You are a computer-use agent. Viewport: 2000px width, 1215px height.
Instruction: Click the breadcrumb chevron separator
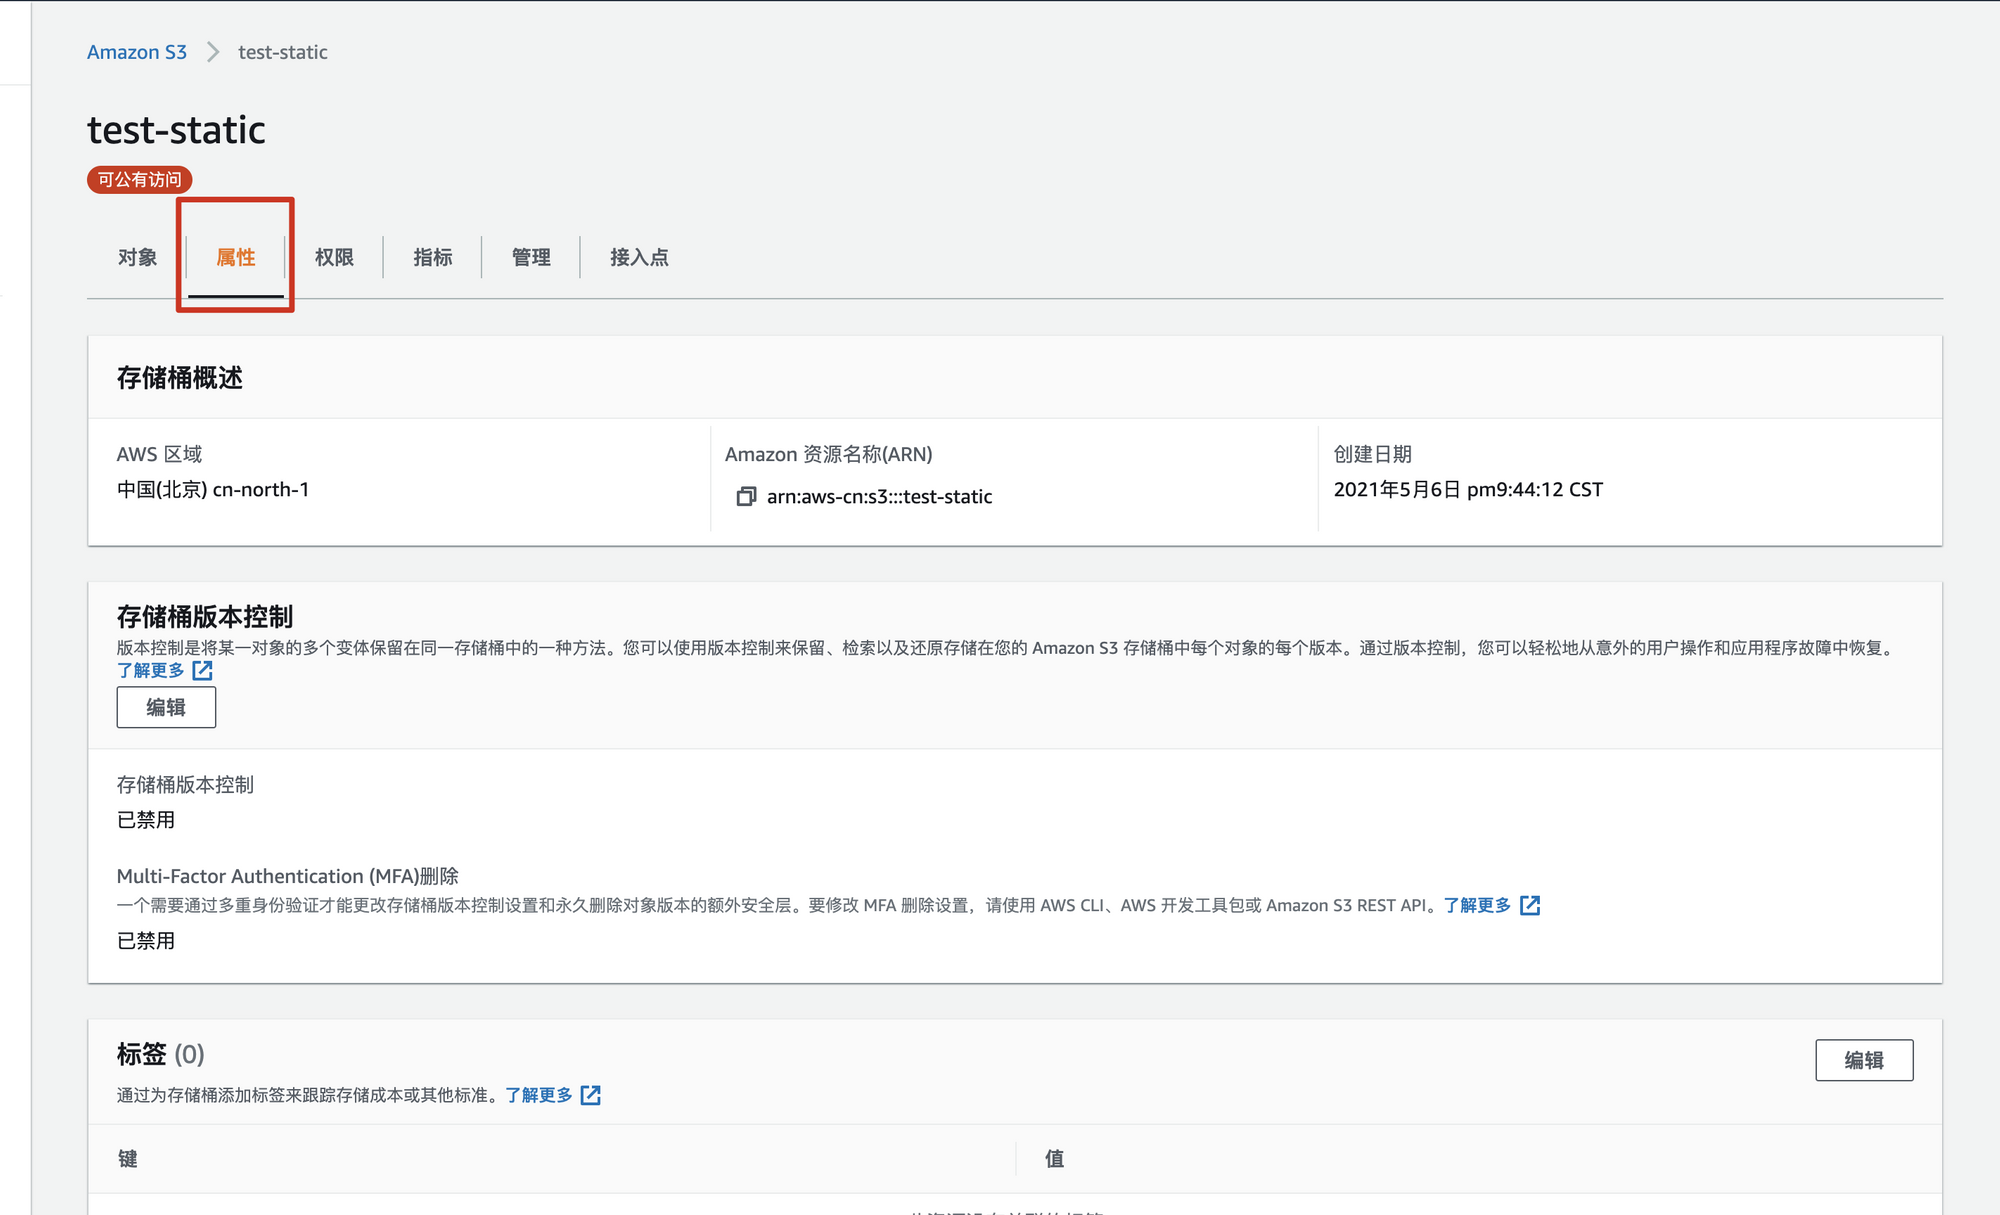[213, 52]
